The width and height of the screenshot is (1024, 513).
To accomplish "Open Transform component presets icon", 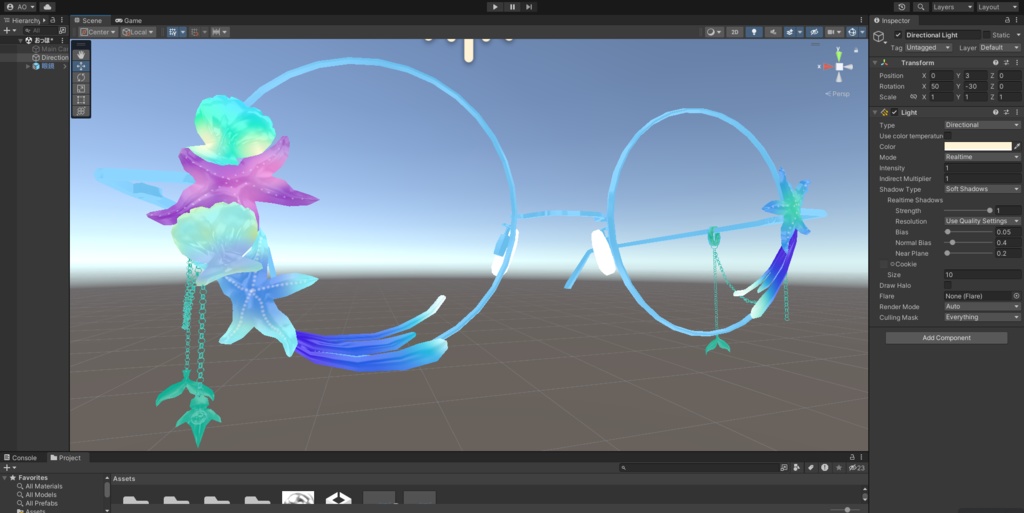I will (x=1006, y=63).
